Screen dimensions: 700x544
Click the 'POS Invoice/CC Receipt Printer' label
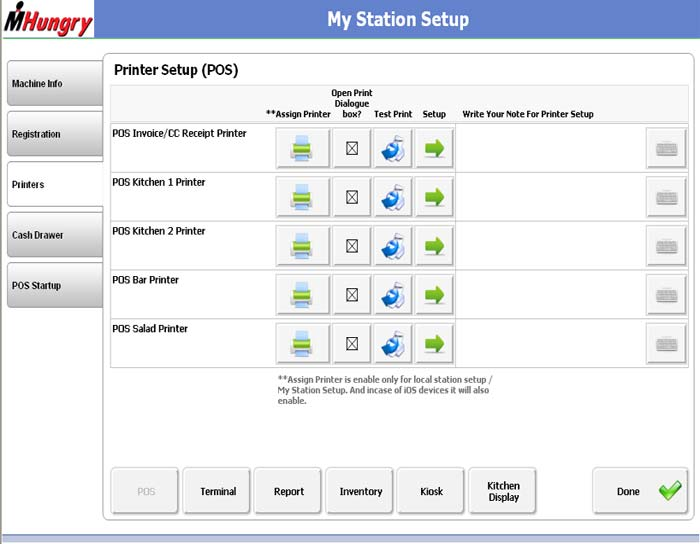click(179, 133)
